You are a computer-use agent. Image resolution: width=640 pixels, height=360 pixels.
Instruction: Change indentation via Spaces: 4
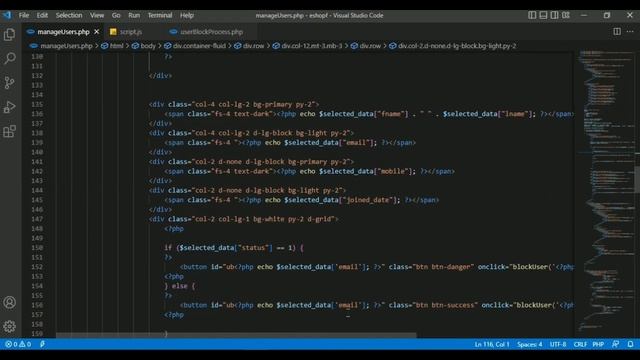[529, 344]
